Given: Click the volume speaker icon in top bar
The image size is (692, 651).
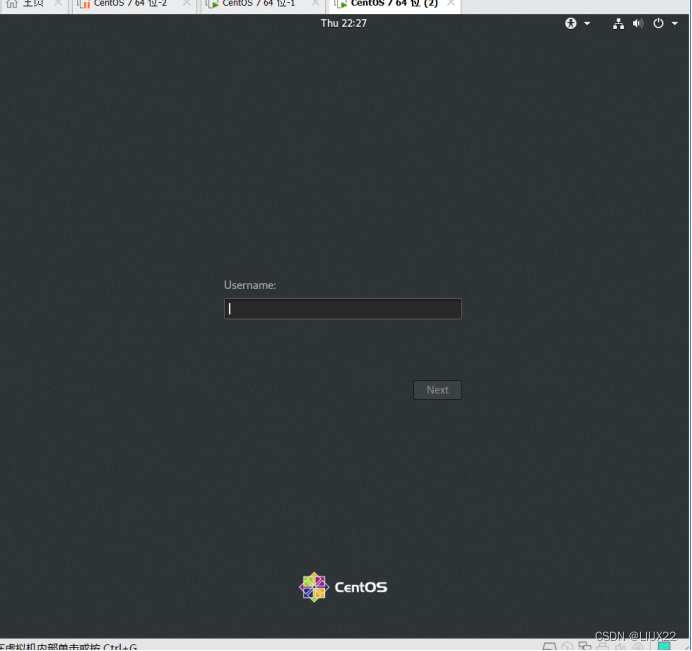Looking at the screenshot, I should pyautogui.click(x=638, y=23).
